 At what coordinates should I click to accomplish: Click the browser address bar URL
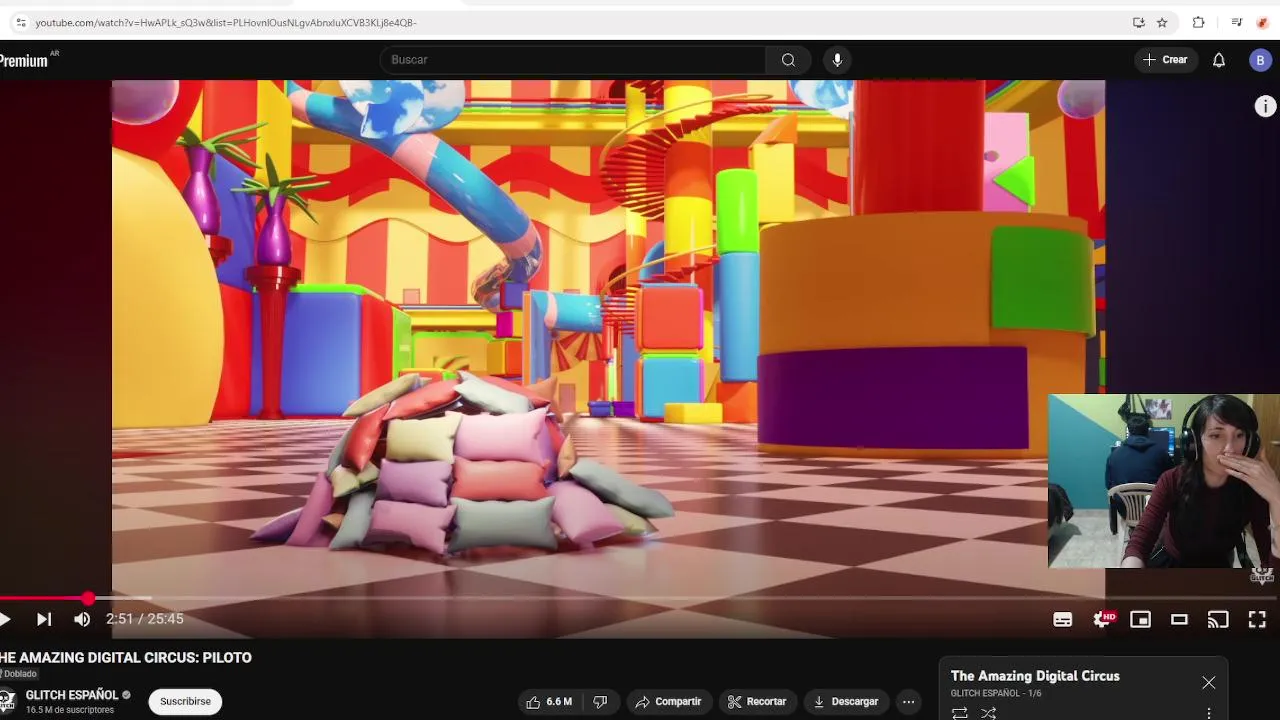225,22
